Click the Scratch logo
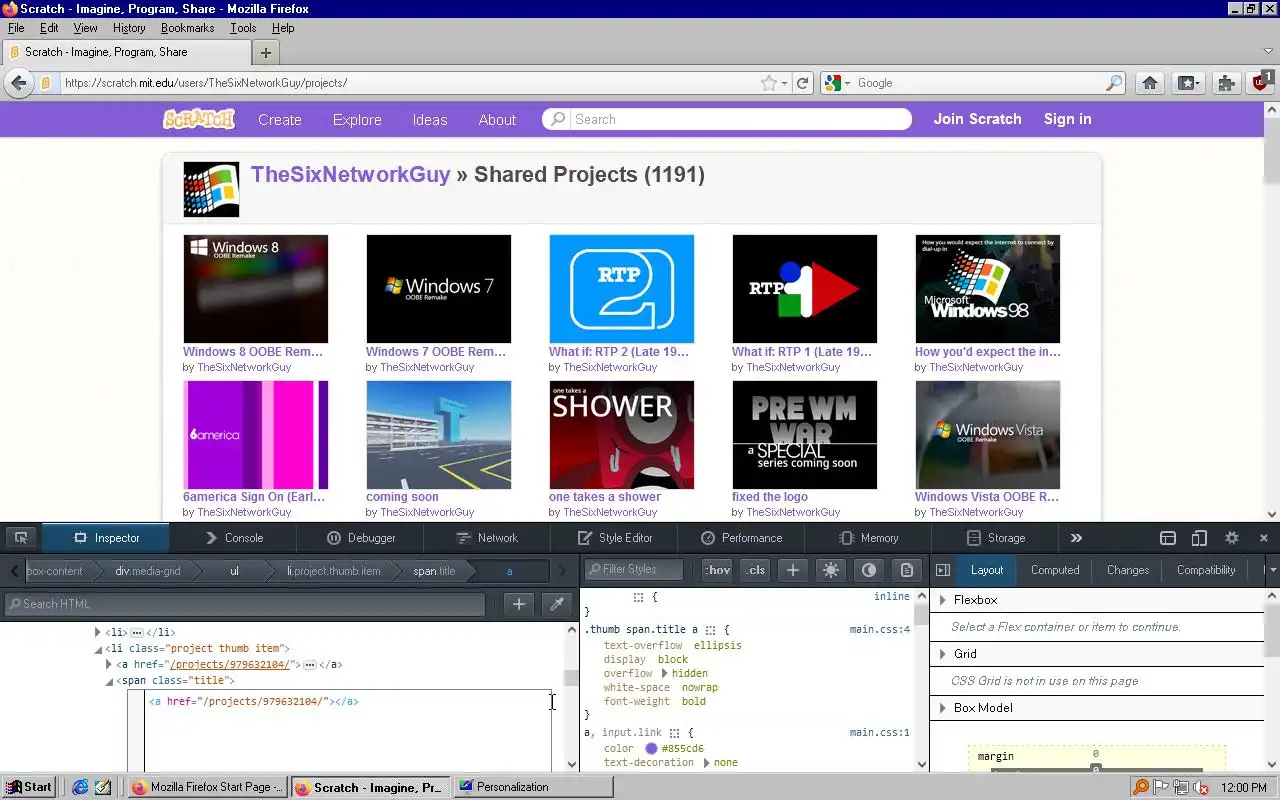Viewport: 1280px width, 800px height. click(198, 119)
